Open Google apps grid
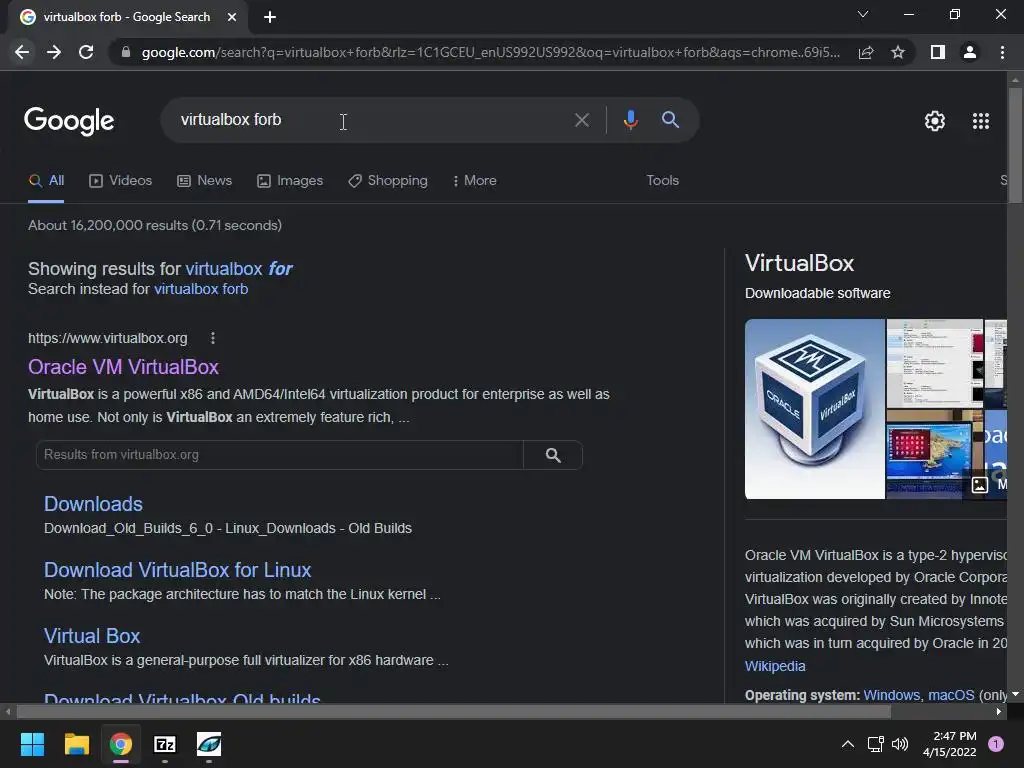The image size is (1024, 768). pyautogui.click(x=981, y=121)
